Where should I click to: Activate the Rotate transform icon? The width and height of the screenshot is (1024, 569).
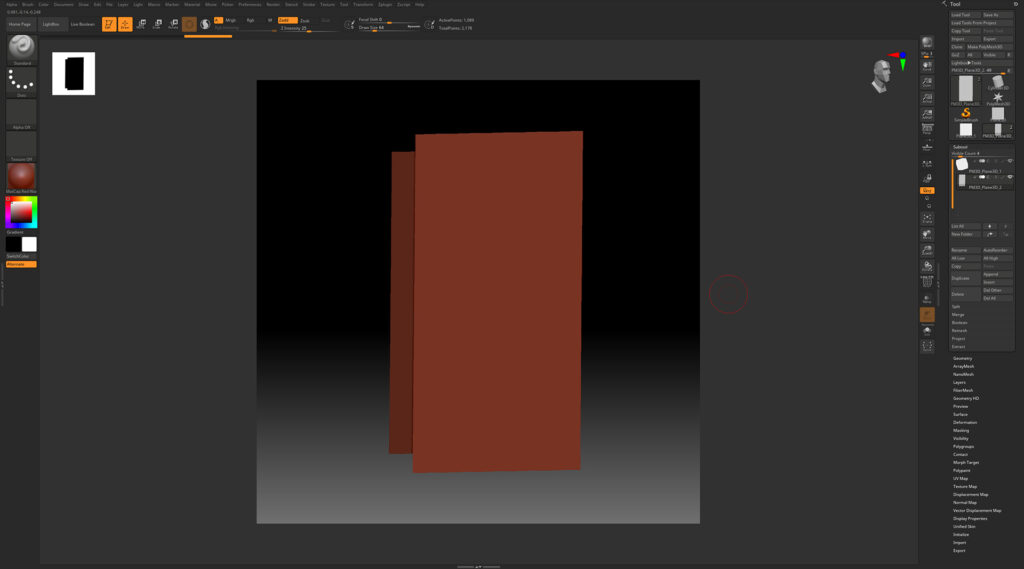point(173,24)
